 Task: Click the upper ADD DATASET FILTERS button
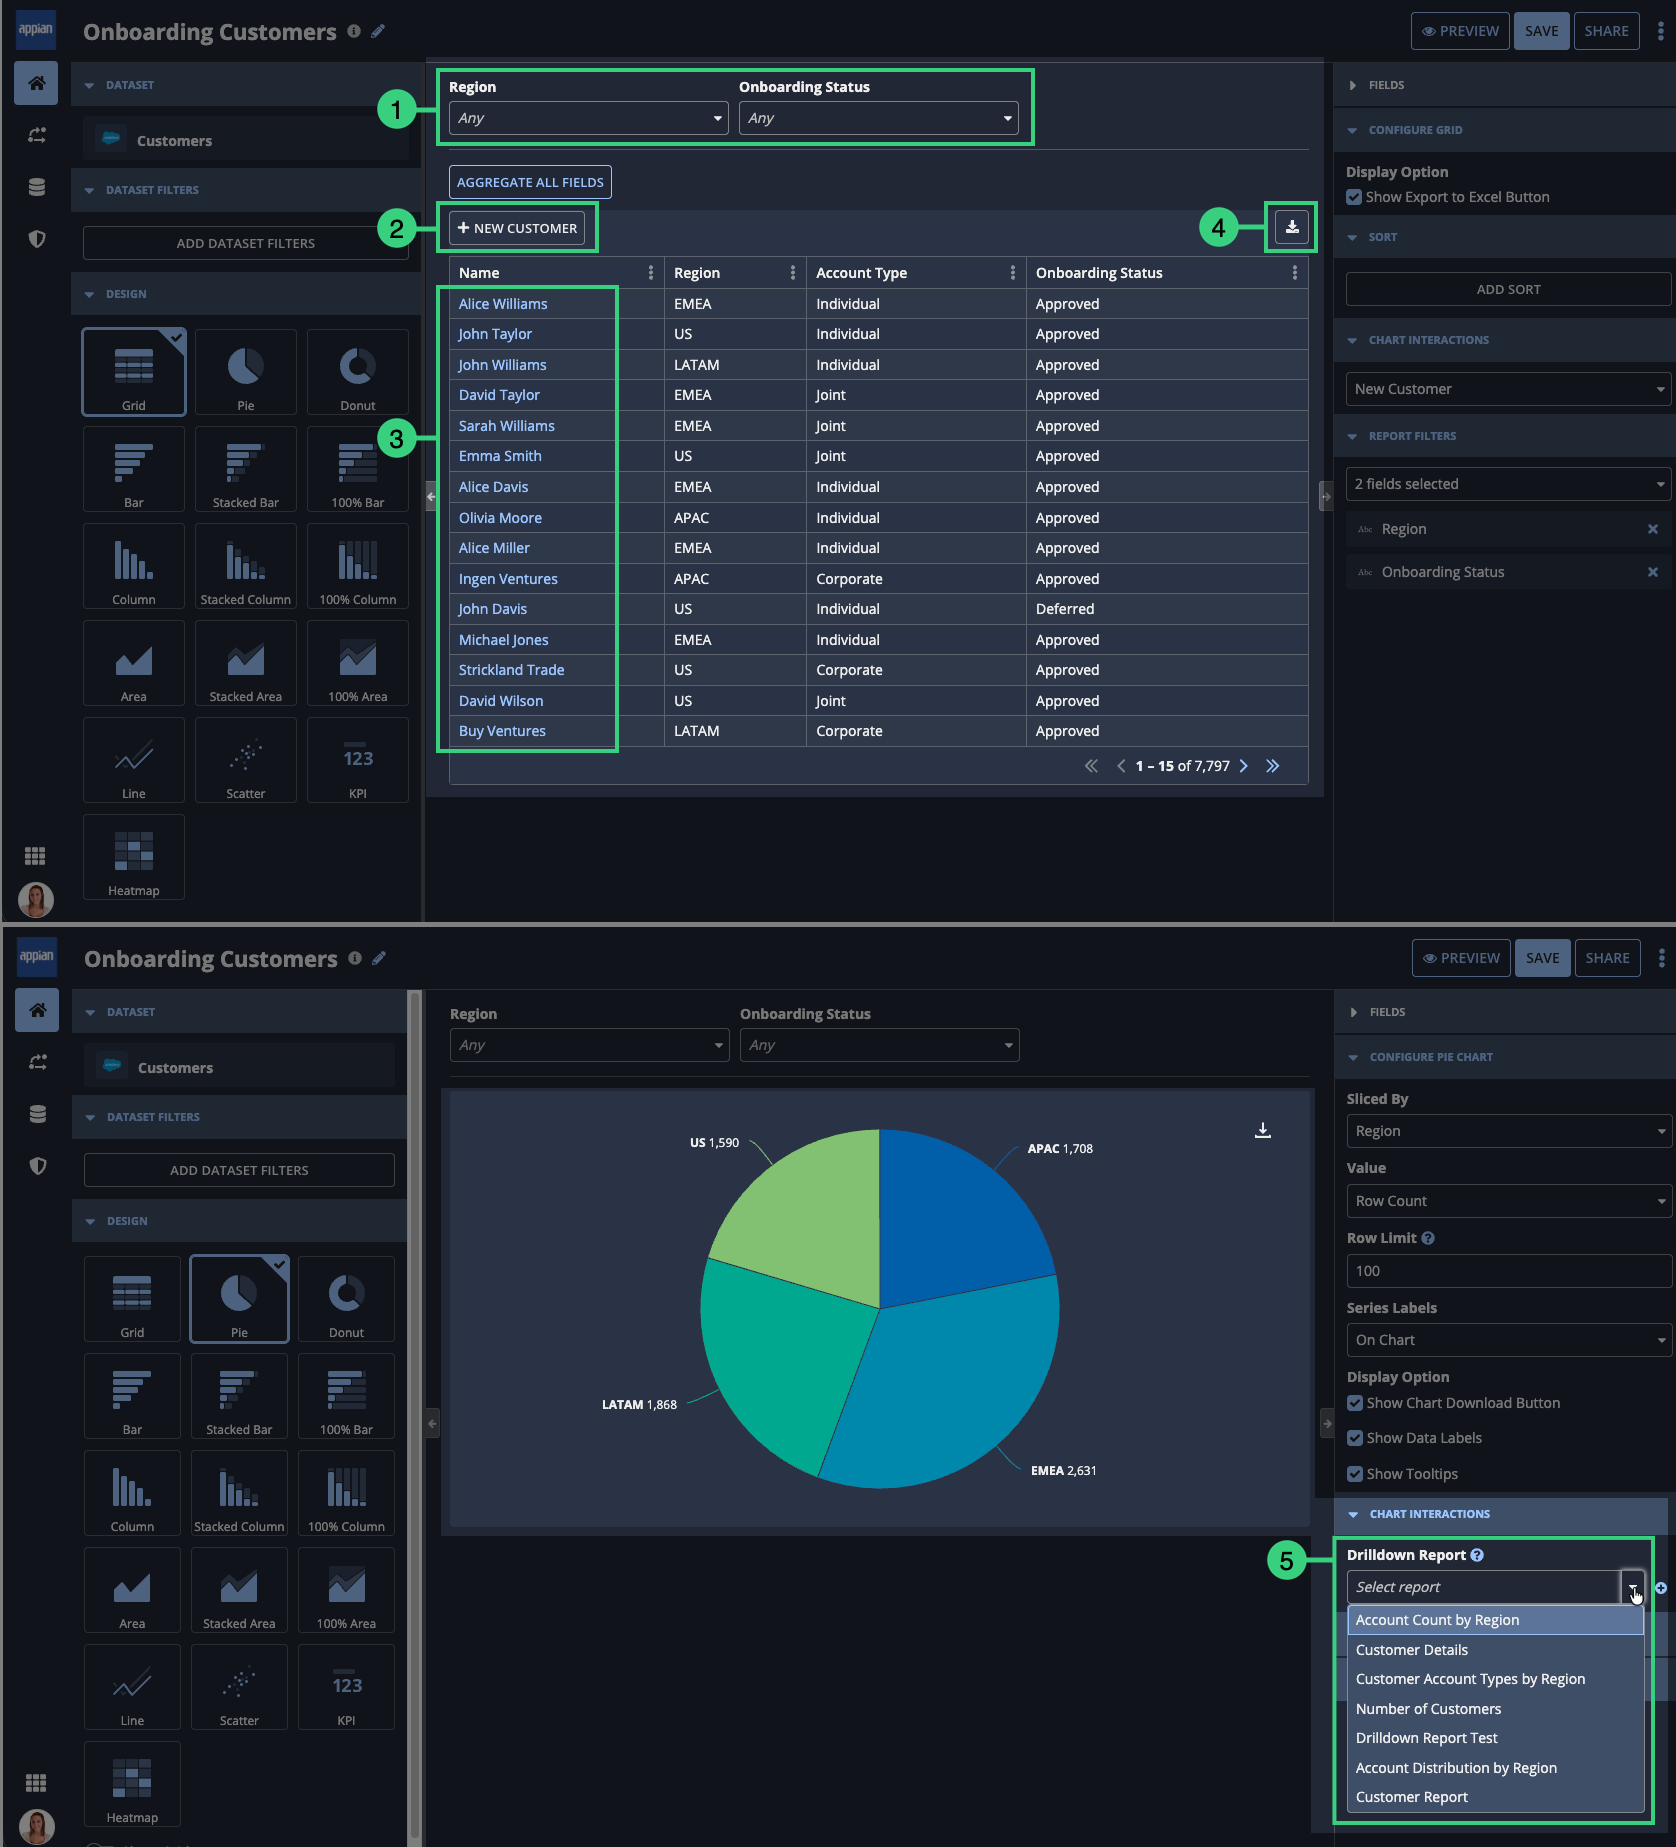coord(246,243)
